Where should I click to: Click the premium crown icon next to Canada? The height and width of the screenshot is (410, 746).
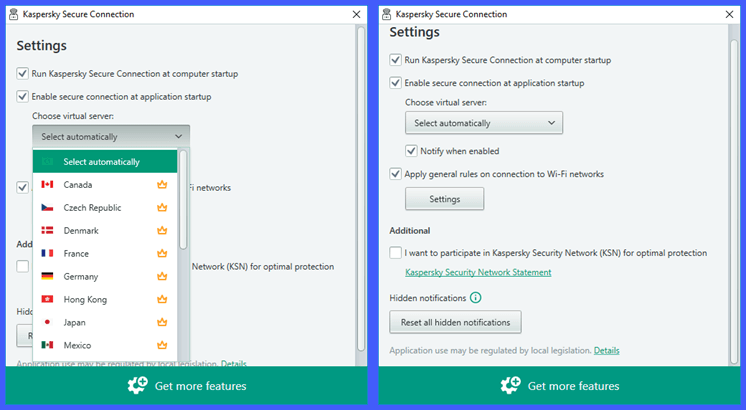tap(162, 185)
